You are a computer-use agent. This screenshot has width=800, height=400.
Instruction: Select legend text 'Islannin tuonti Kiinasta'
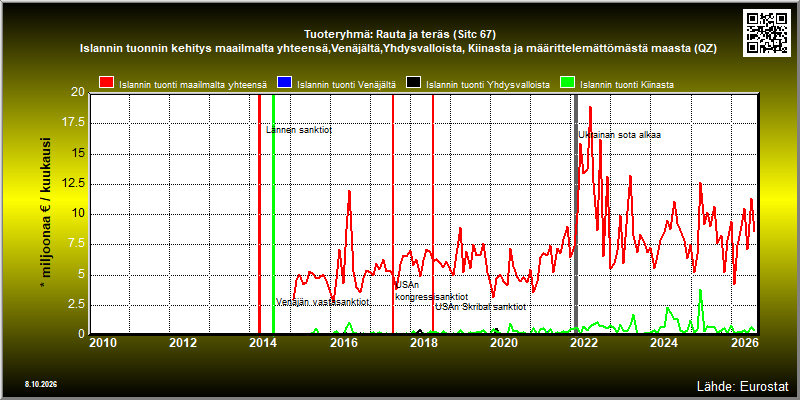coord(627,85)
